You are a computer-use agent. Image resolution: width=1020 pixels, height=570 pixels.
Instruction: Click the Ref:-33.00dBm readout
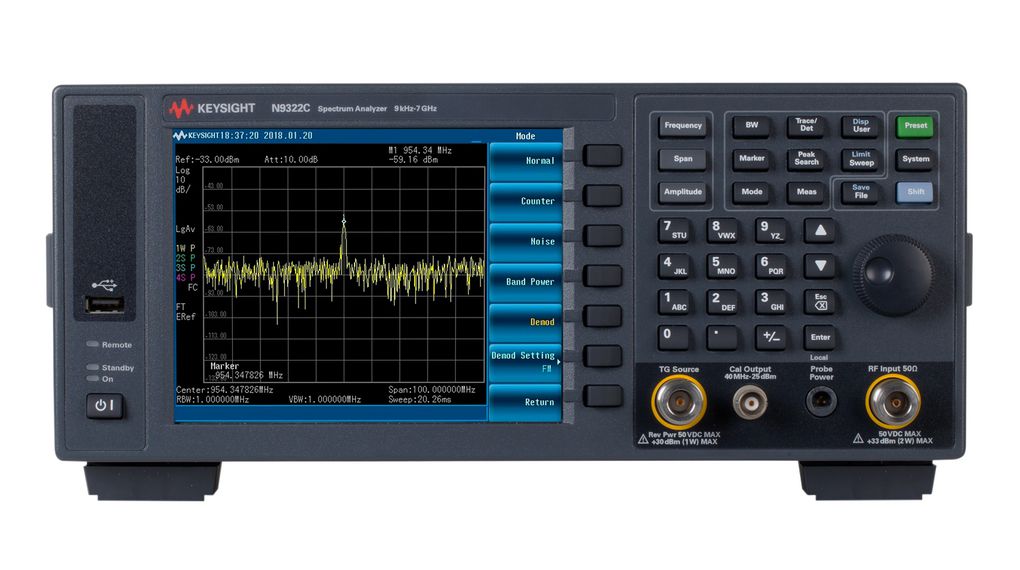[207, 159]
